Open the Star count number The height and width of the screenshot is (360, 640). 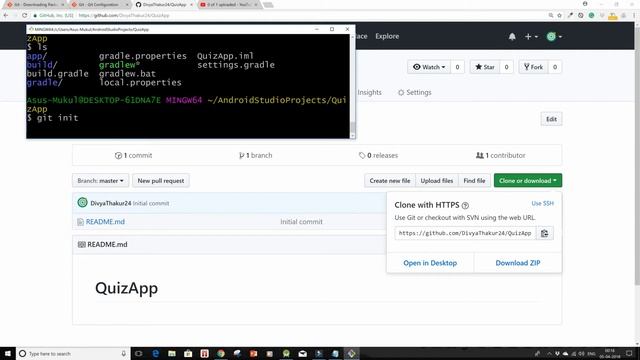coord(506,67)
